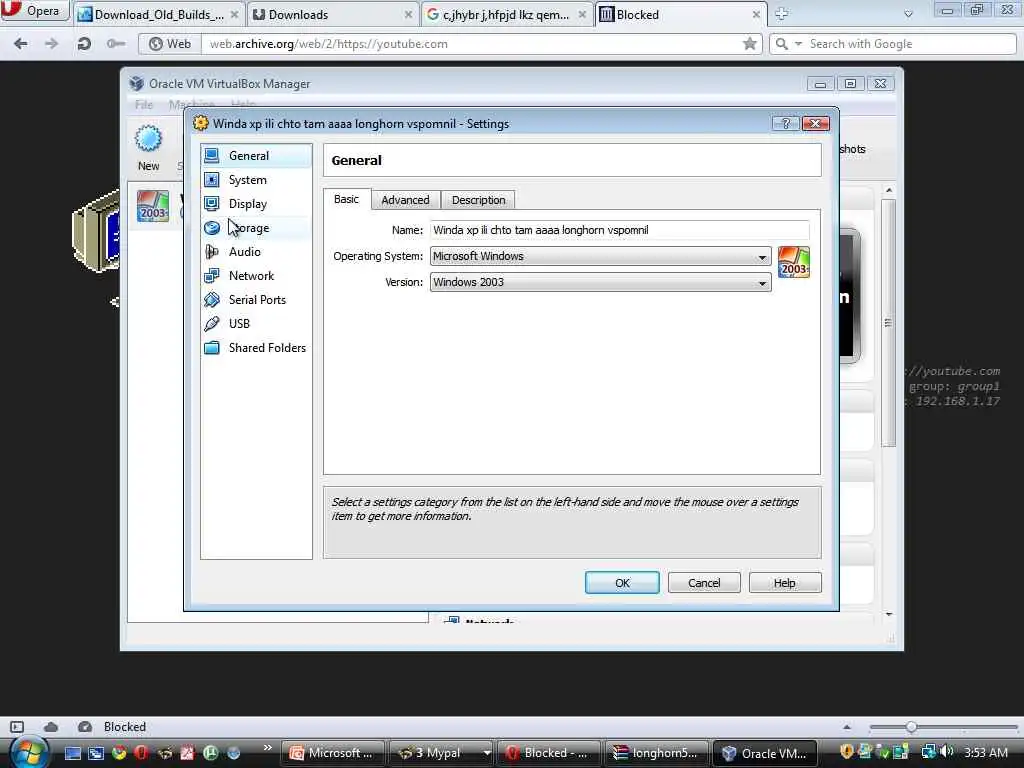Open the search engine dropdown arrow
This screenshot has width=1024, height=768.
798,44
